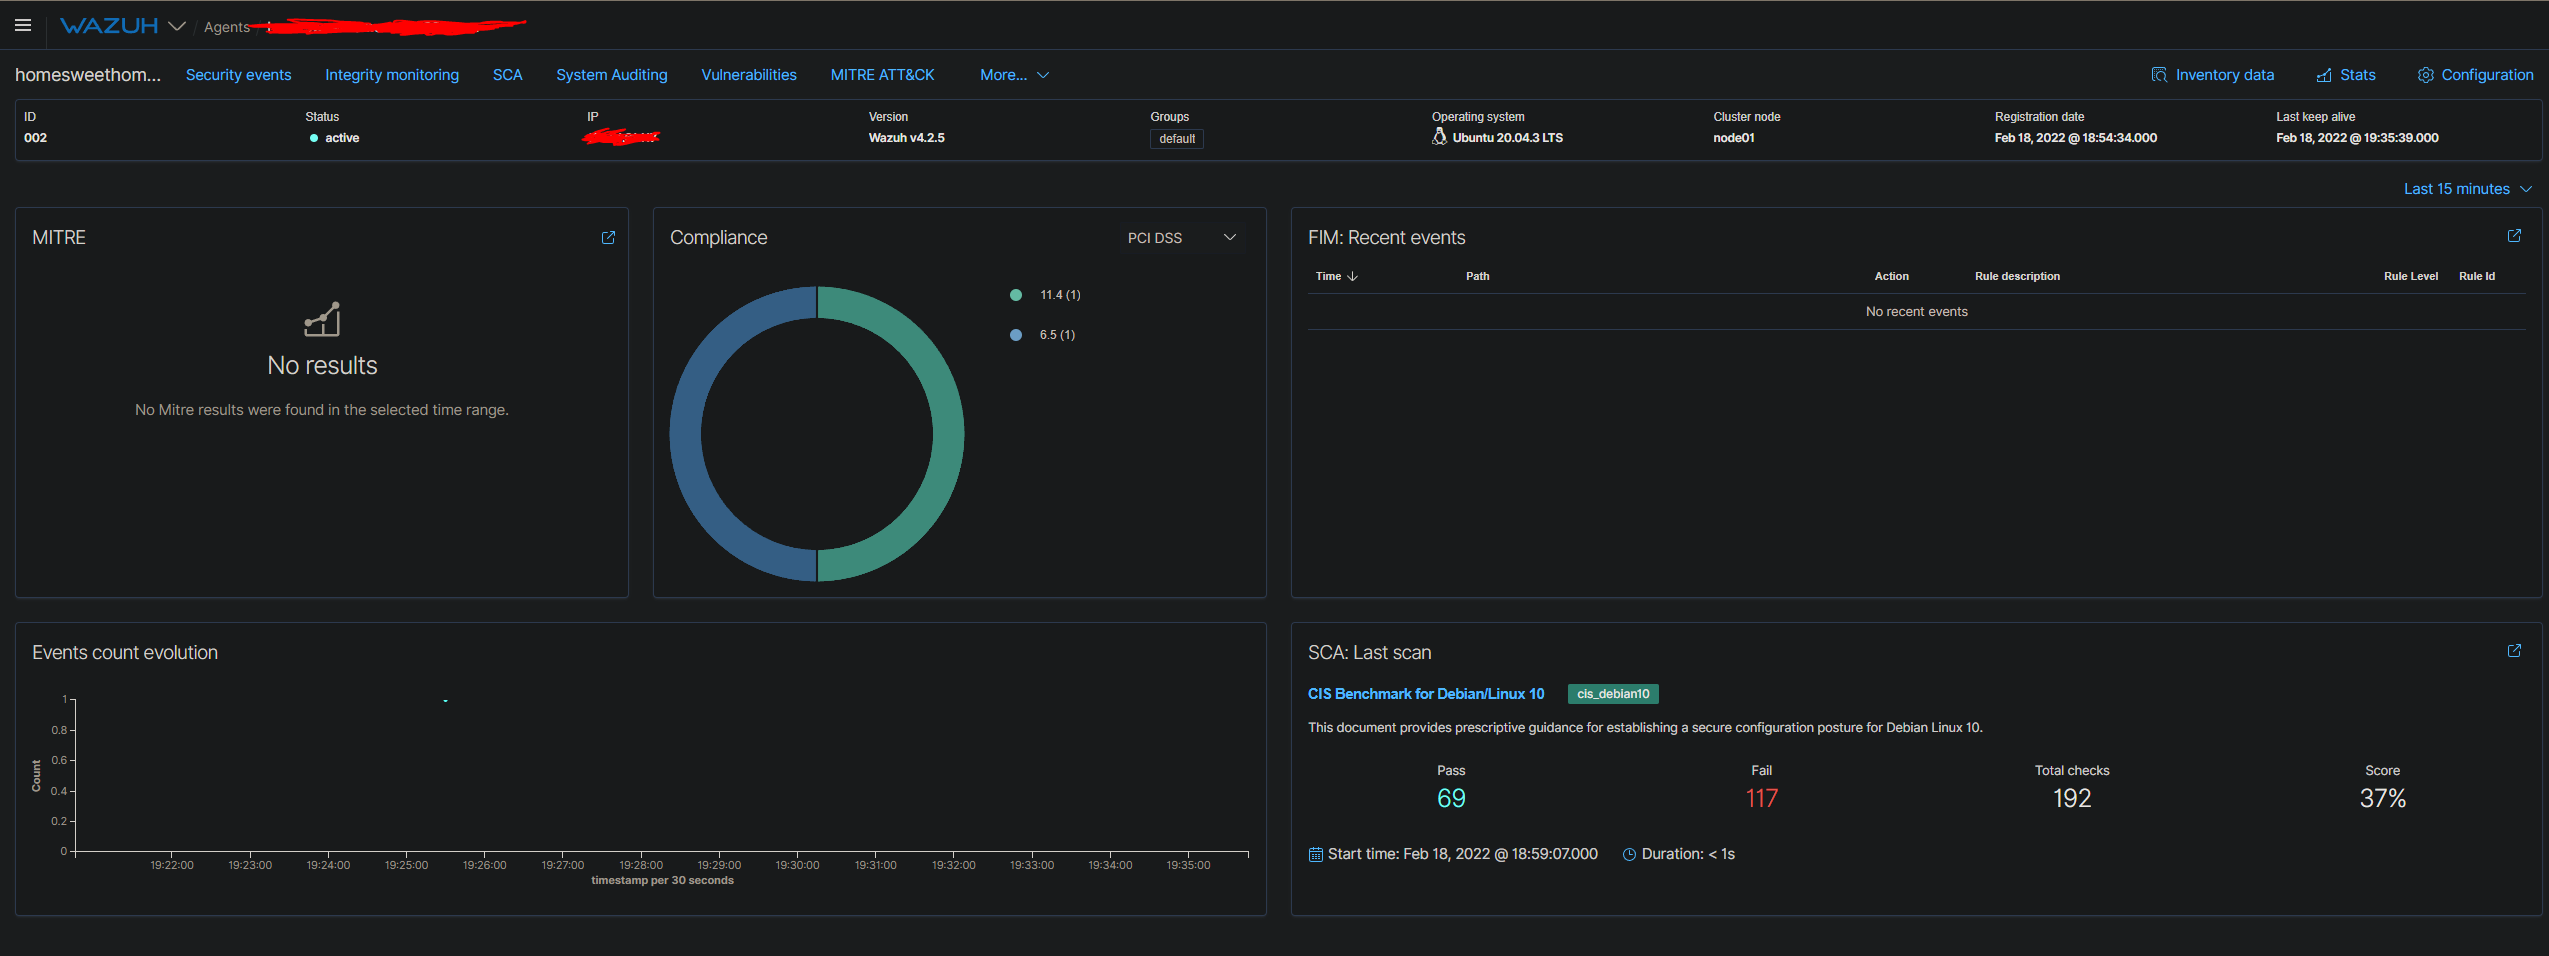Click the No results chart icon
Viewport: 2549px width, 956px height.
[x=322, y=319]
